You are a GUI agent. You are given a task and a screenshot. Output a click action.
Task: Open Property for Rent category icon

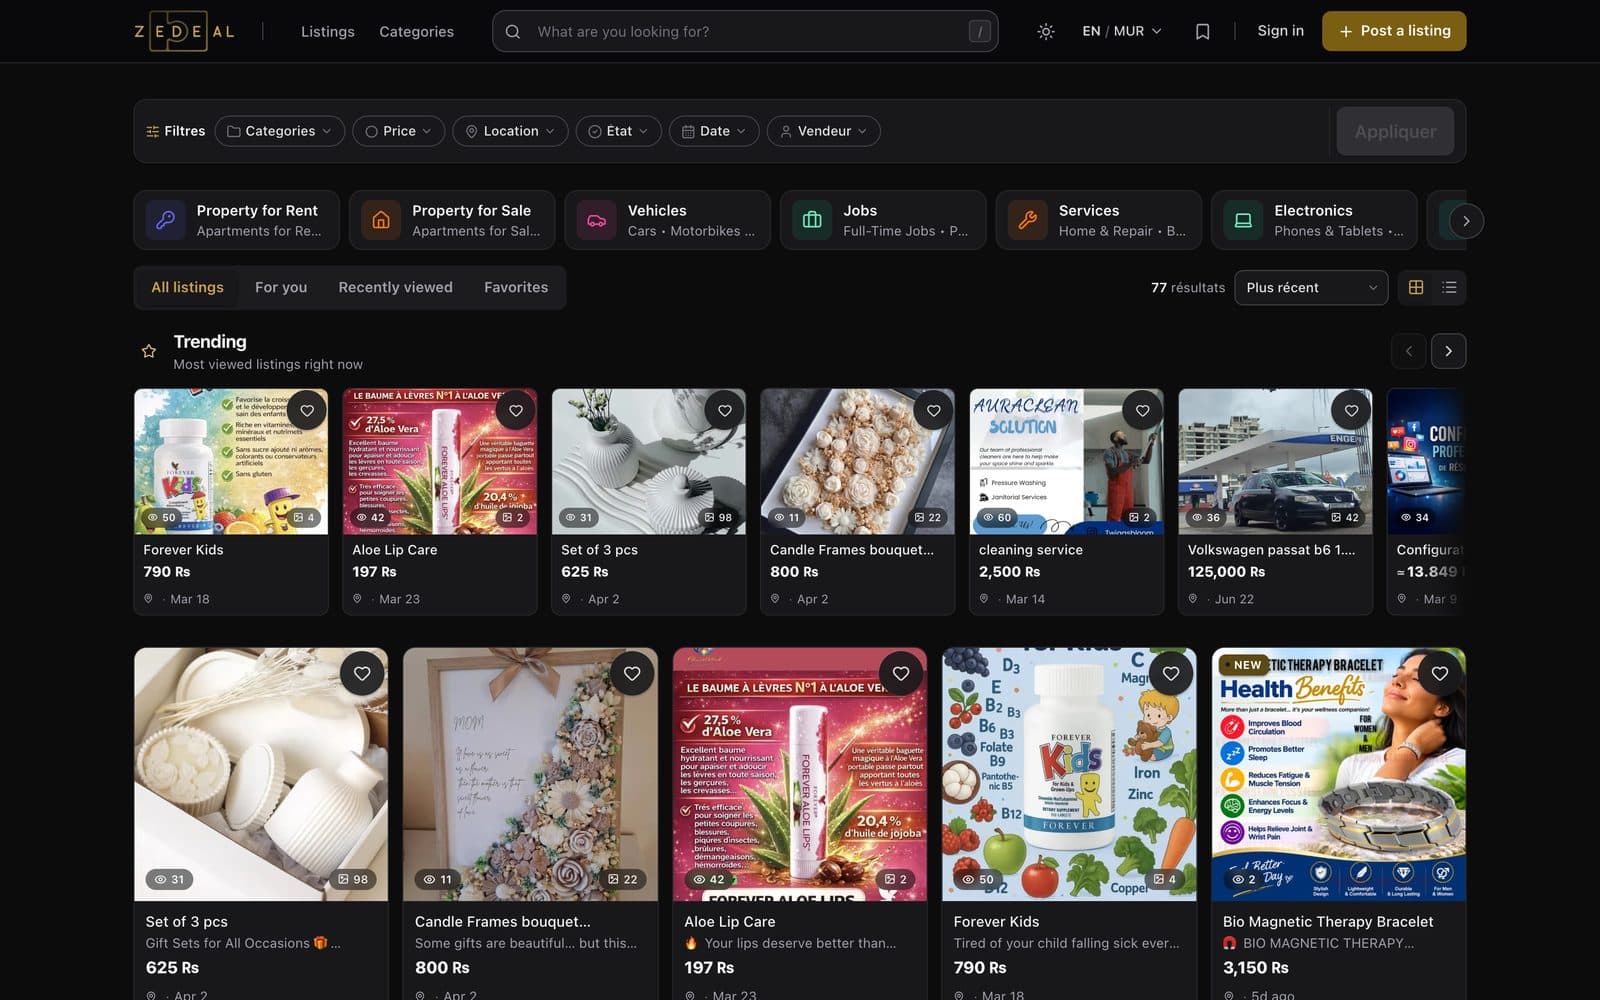166,220
